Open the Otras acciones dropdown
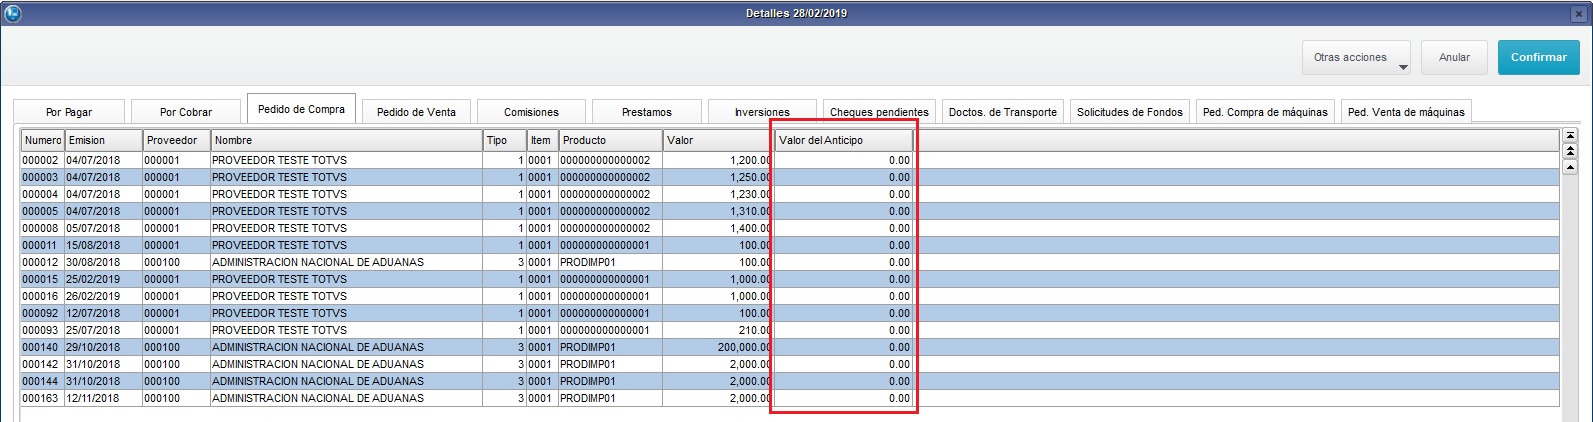The image size is (1593, 422). [1356, 58]
